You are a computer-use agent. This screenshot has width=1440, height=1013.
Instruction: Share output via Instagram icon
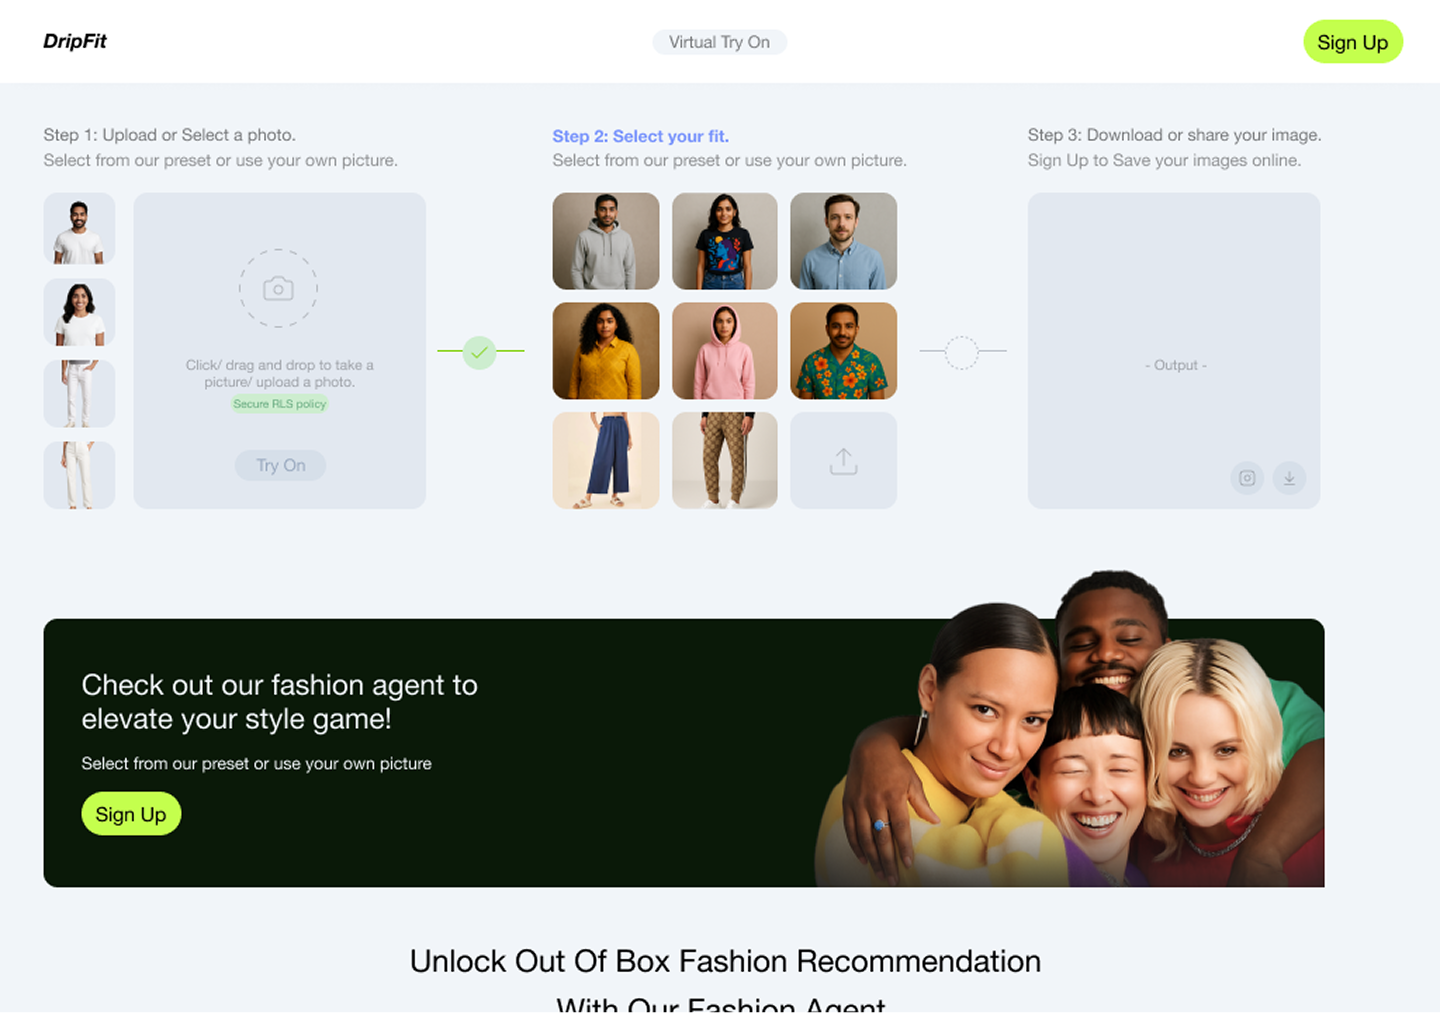point(1247,478)
